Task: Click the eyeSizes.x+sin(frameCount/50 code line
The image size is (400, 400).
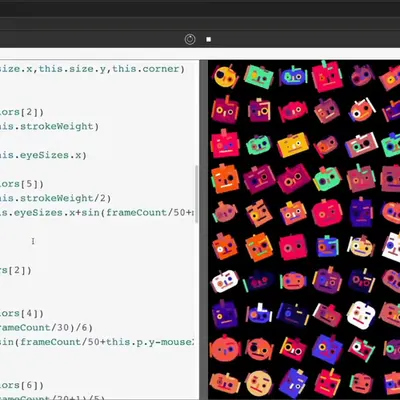Action: 97,213
